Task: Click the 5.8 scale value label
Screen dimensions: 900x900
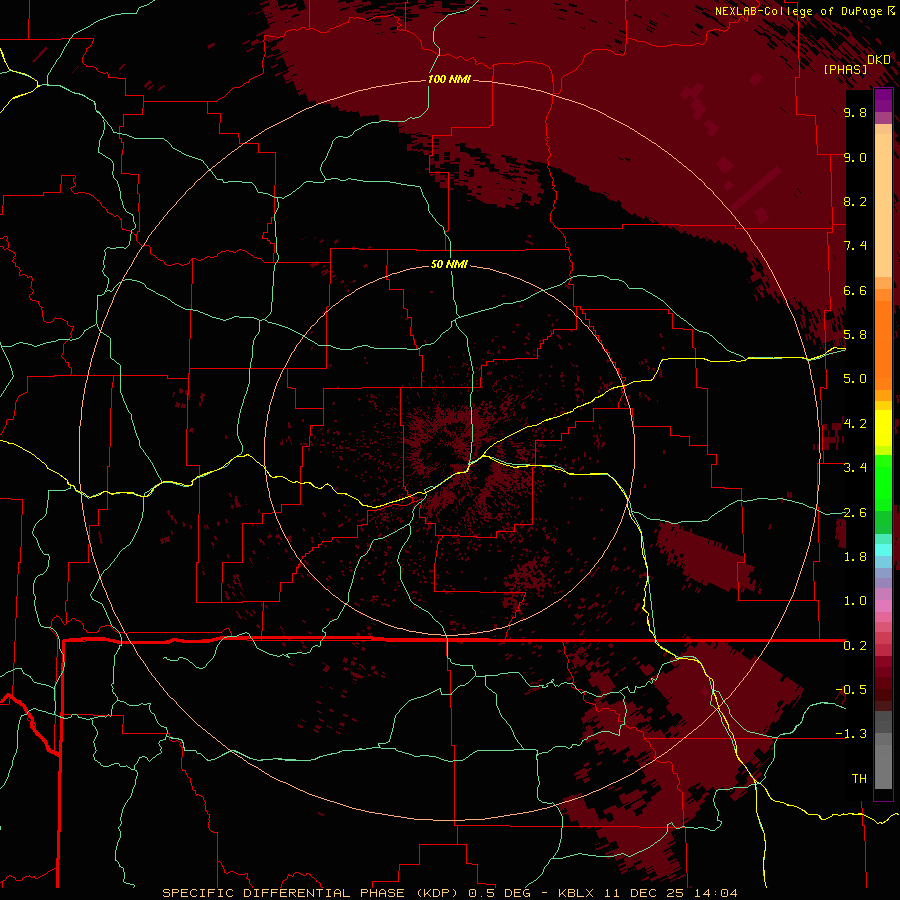Action: tap(855, 335)
